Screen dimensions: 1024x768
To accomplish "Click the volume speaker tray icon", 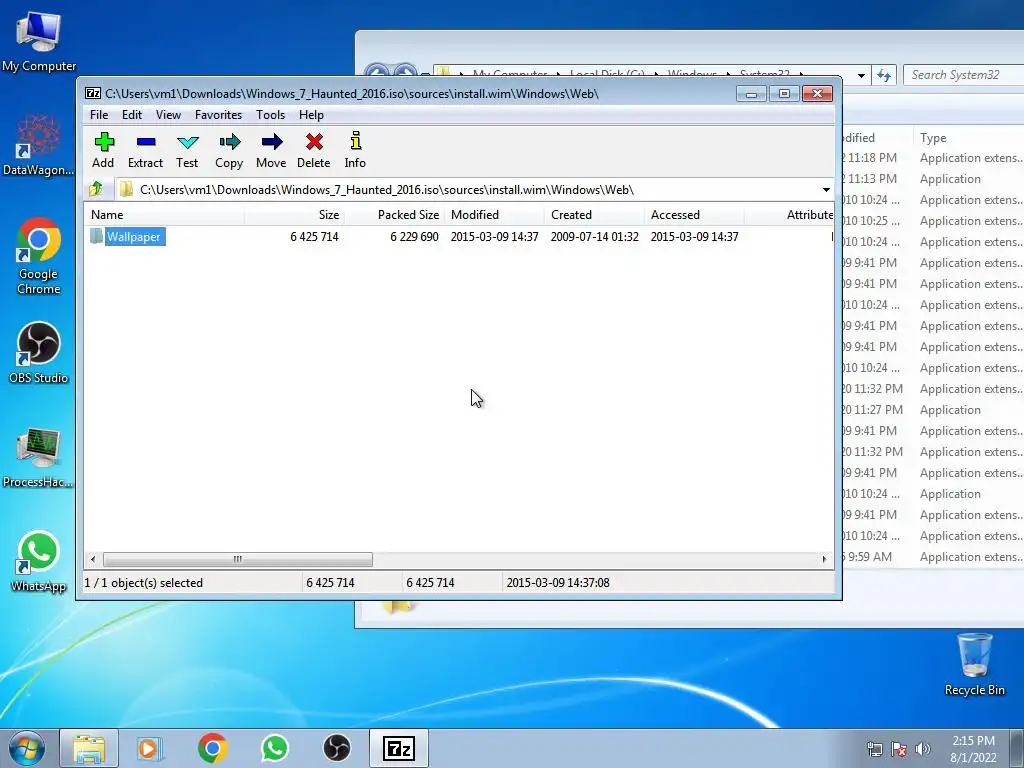I will pyautogui.click(x=922, y=749).
